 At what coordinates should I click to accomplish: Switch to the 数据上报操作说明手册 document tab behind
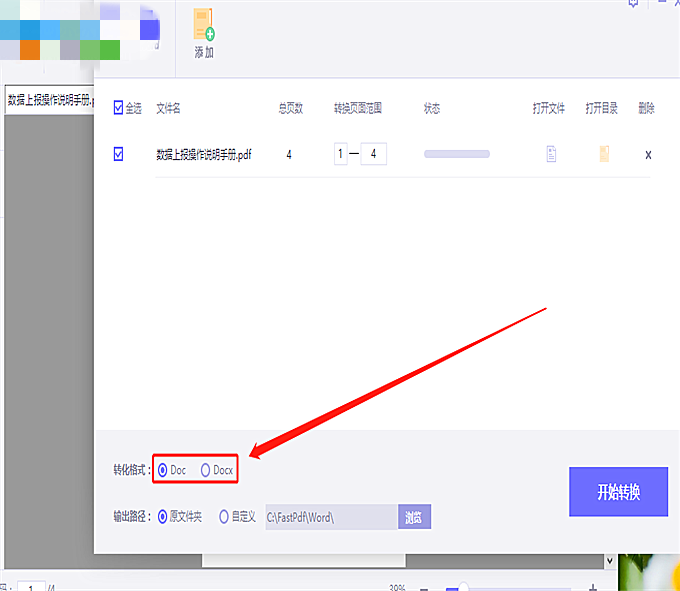pyautogui.click(x=49, y=100)
